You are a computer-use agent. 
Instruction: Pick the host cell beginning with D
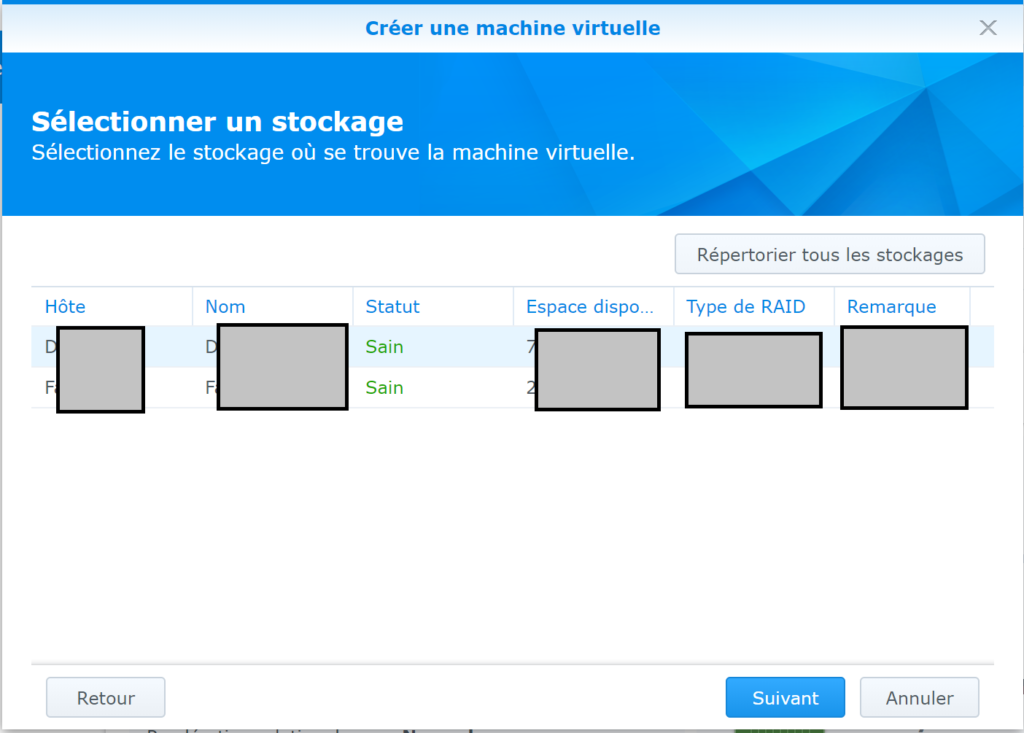(49, 347)
